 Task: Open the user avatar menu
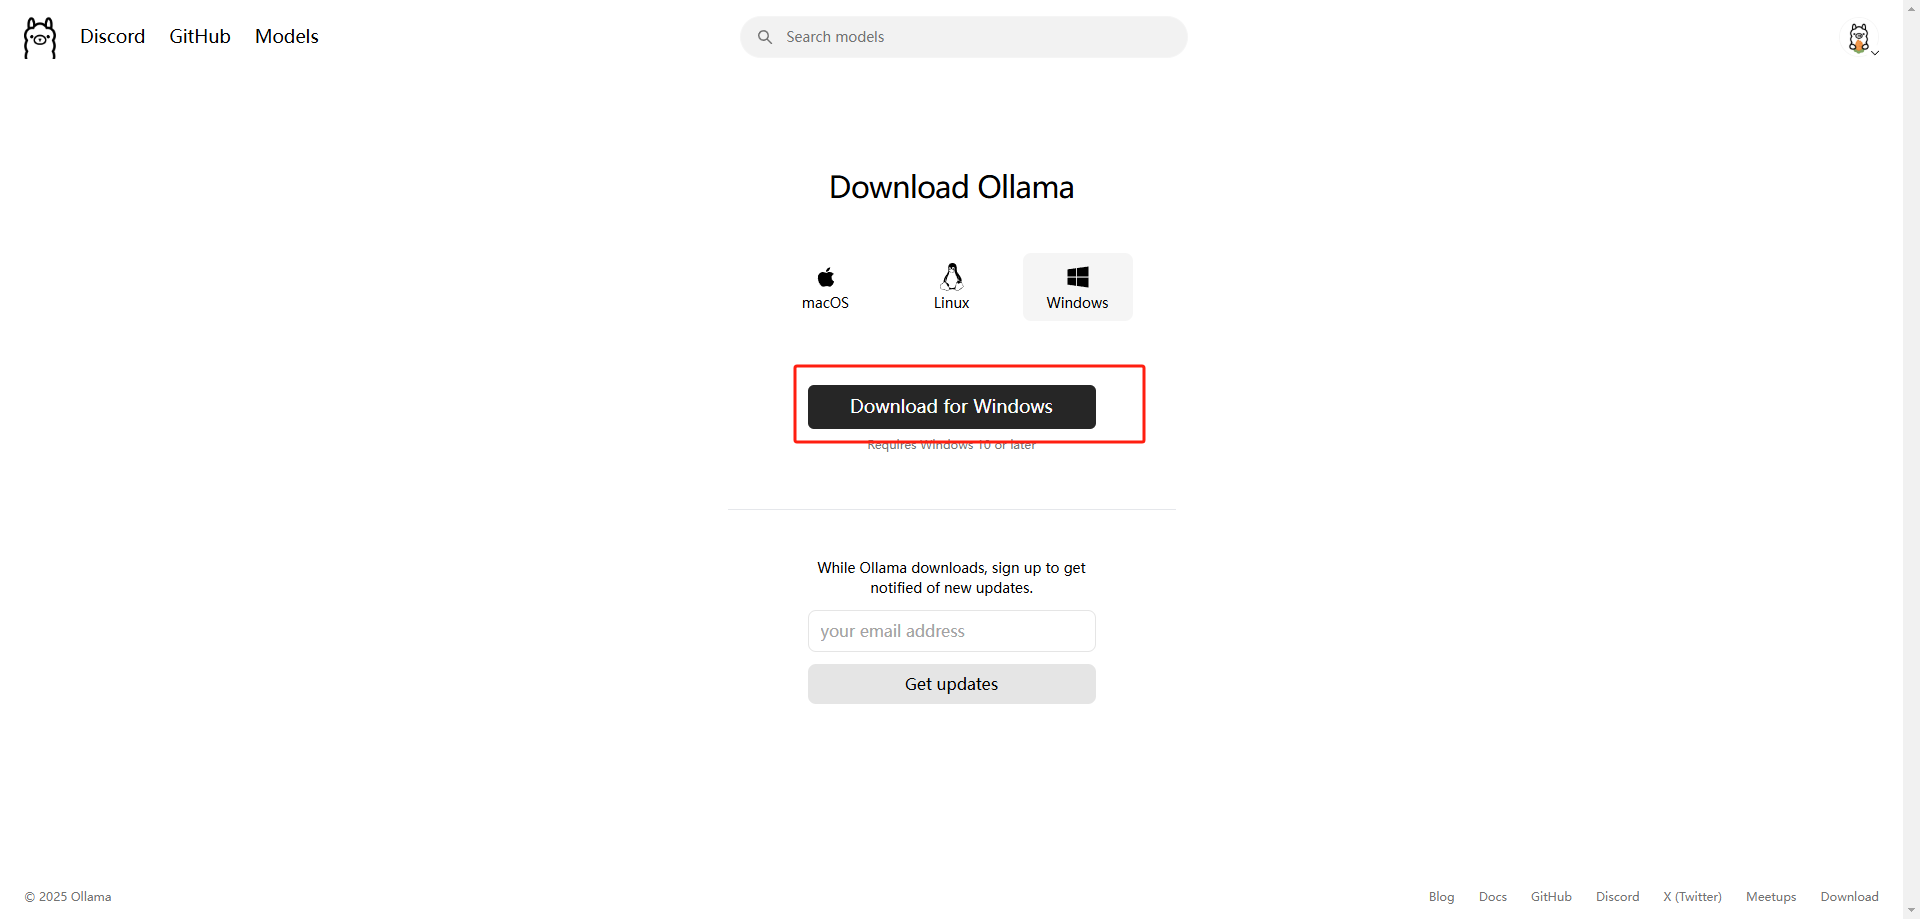(1859, 38)
